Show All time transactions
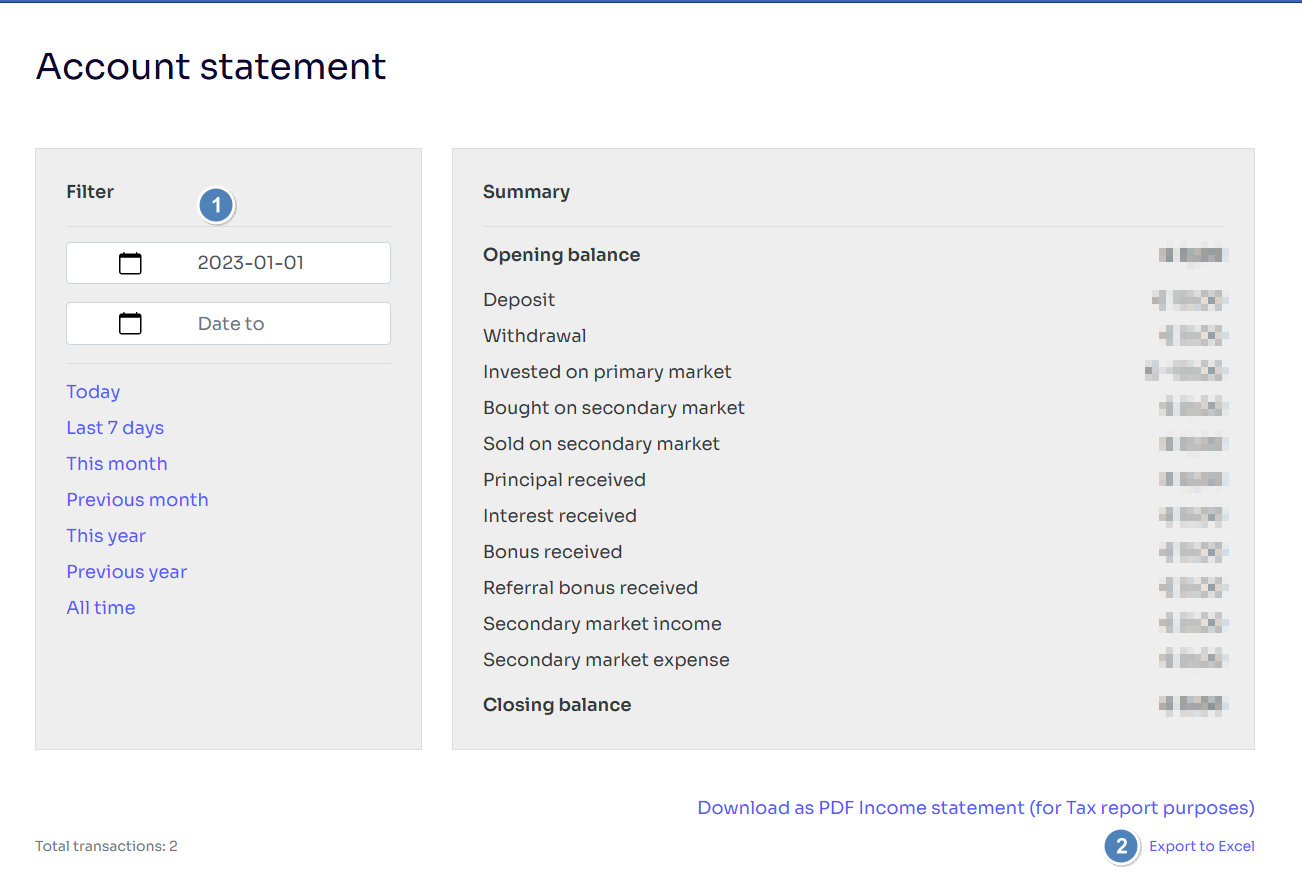Screen dimensions: 1302x873 click(101, 608)
